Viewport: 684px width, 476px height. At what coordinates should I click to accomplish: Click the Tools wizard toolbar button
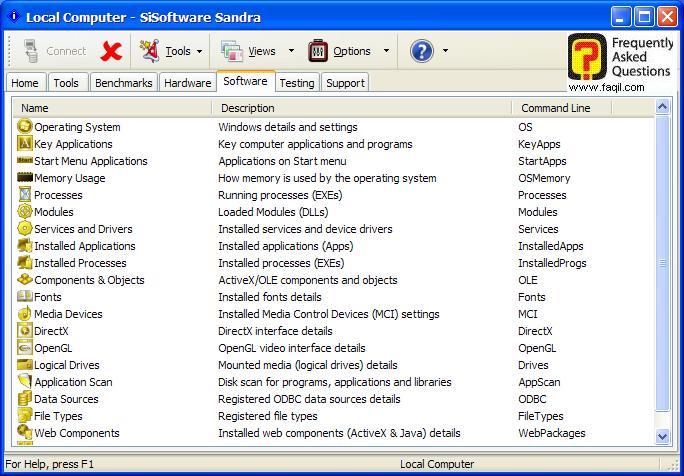pyautogui.click(x=165, y=51)
